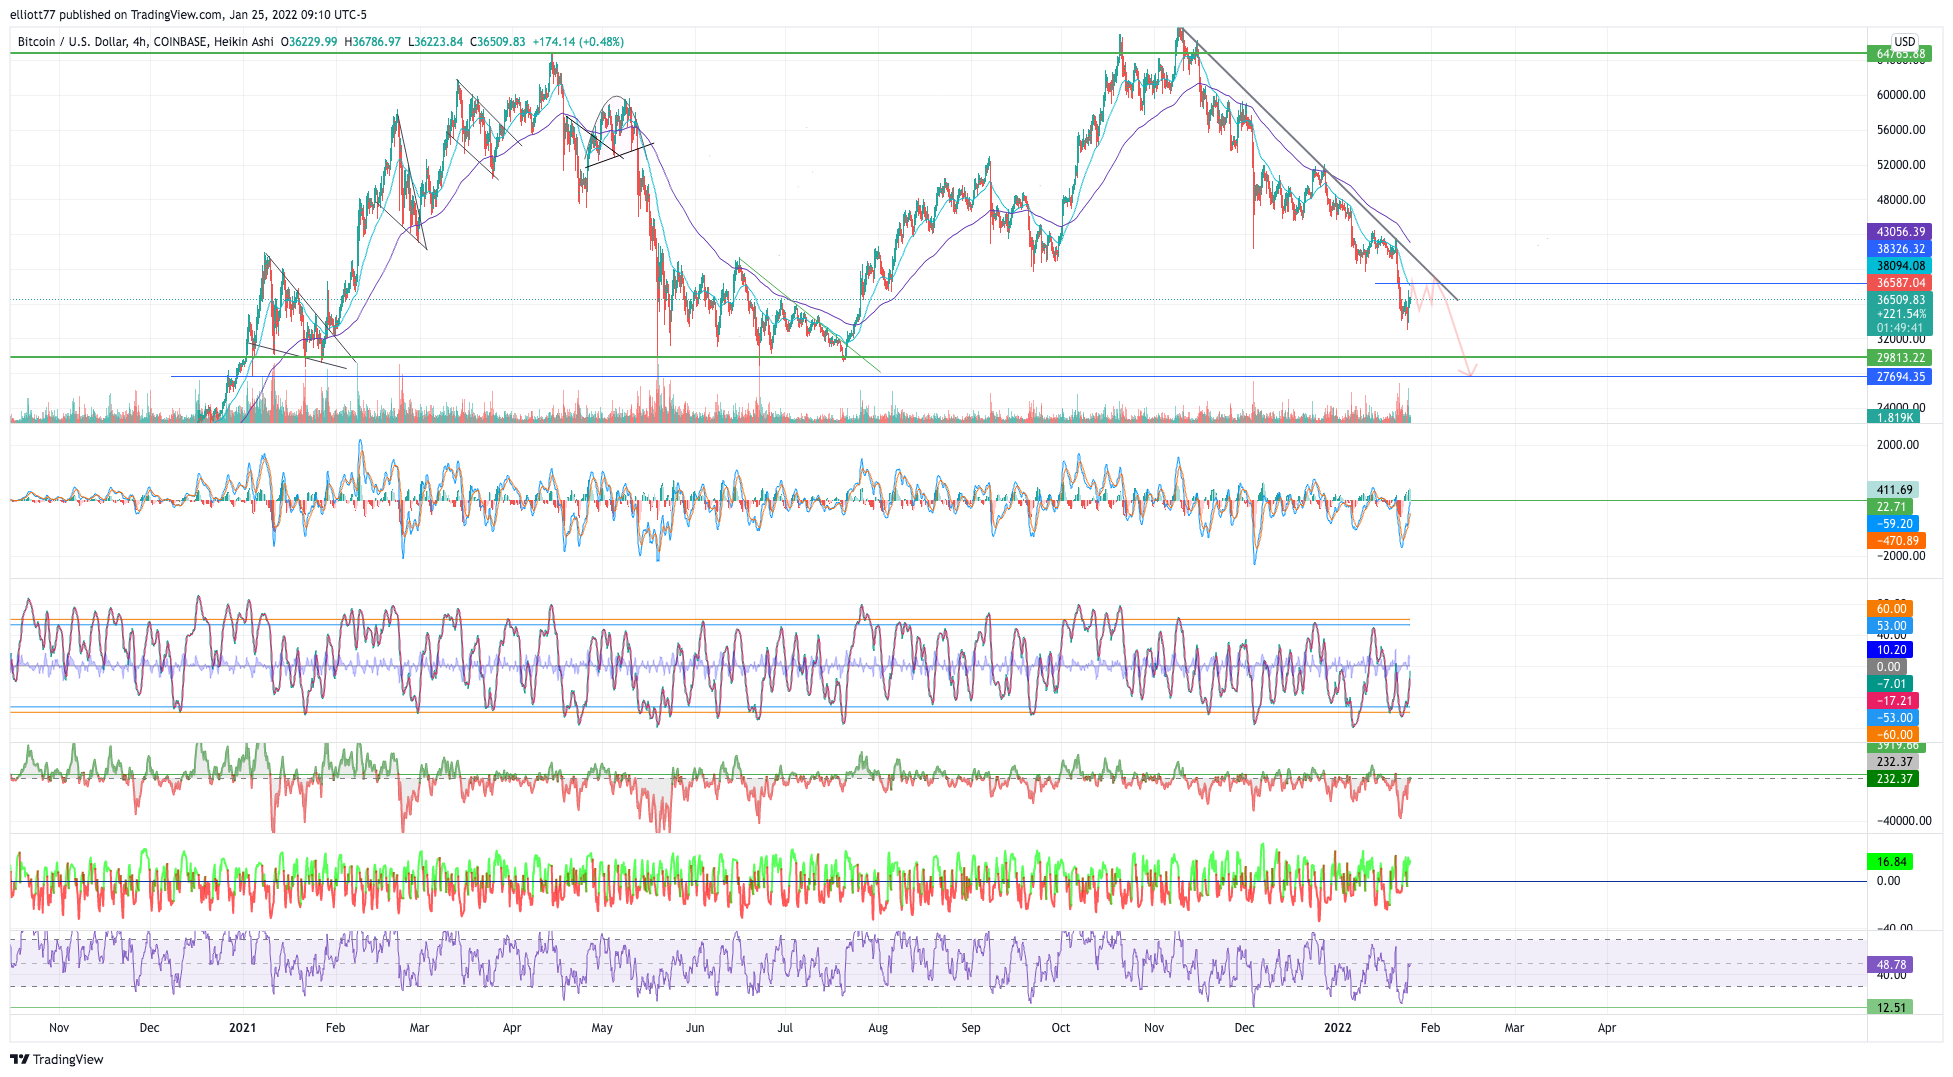
Task: Select the green indicator label 22.71
Action: click(1890, 507)
